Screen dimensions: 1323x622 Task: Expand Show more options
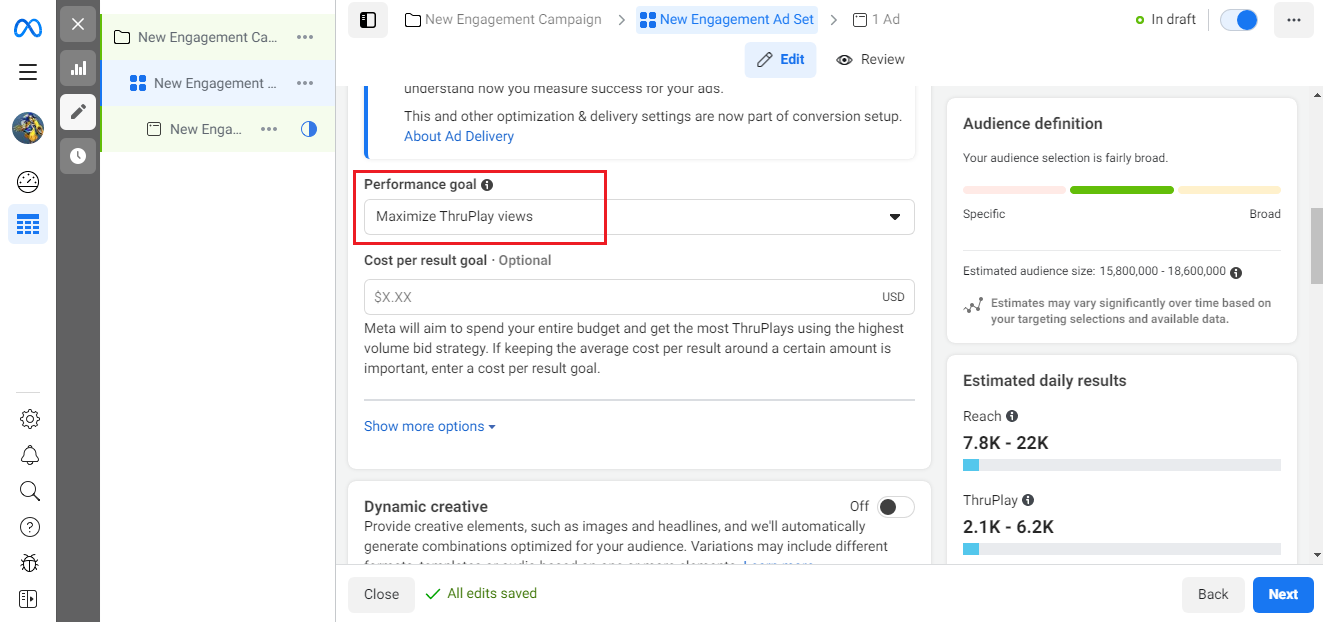coord(430,426)
